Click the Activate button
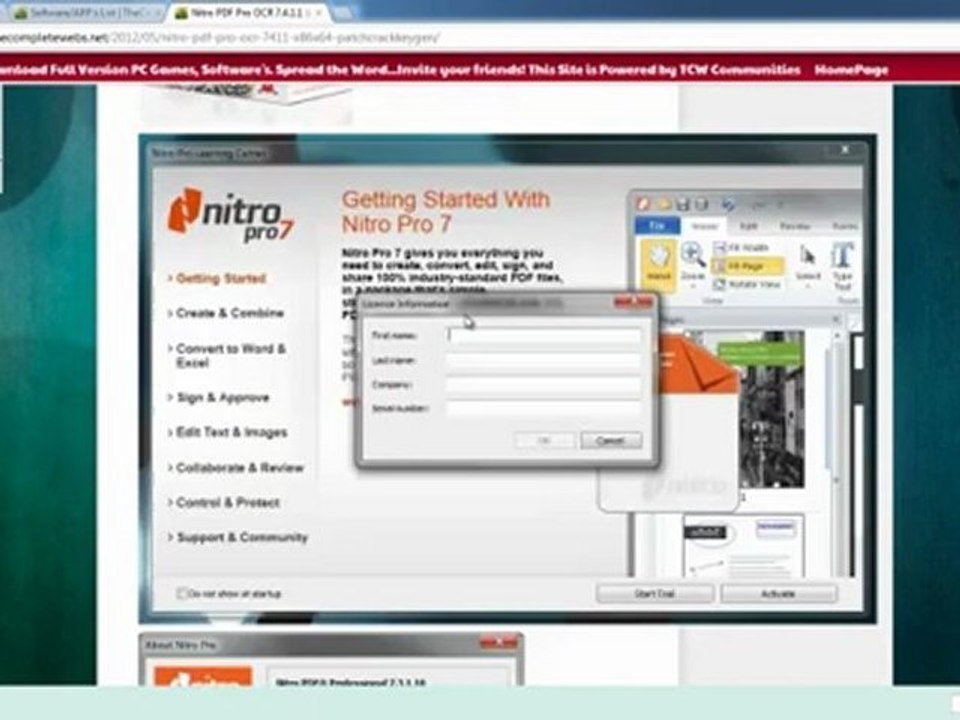The width and height of the screenshot is (960, 720). [x=778, y=594]
